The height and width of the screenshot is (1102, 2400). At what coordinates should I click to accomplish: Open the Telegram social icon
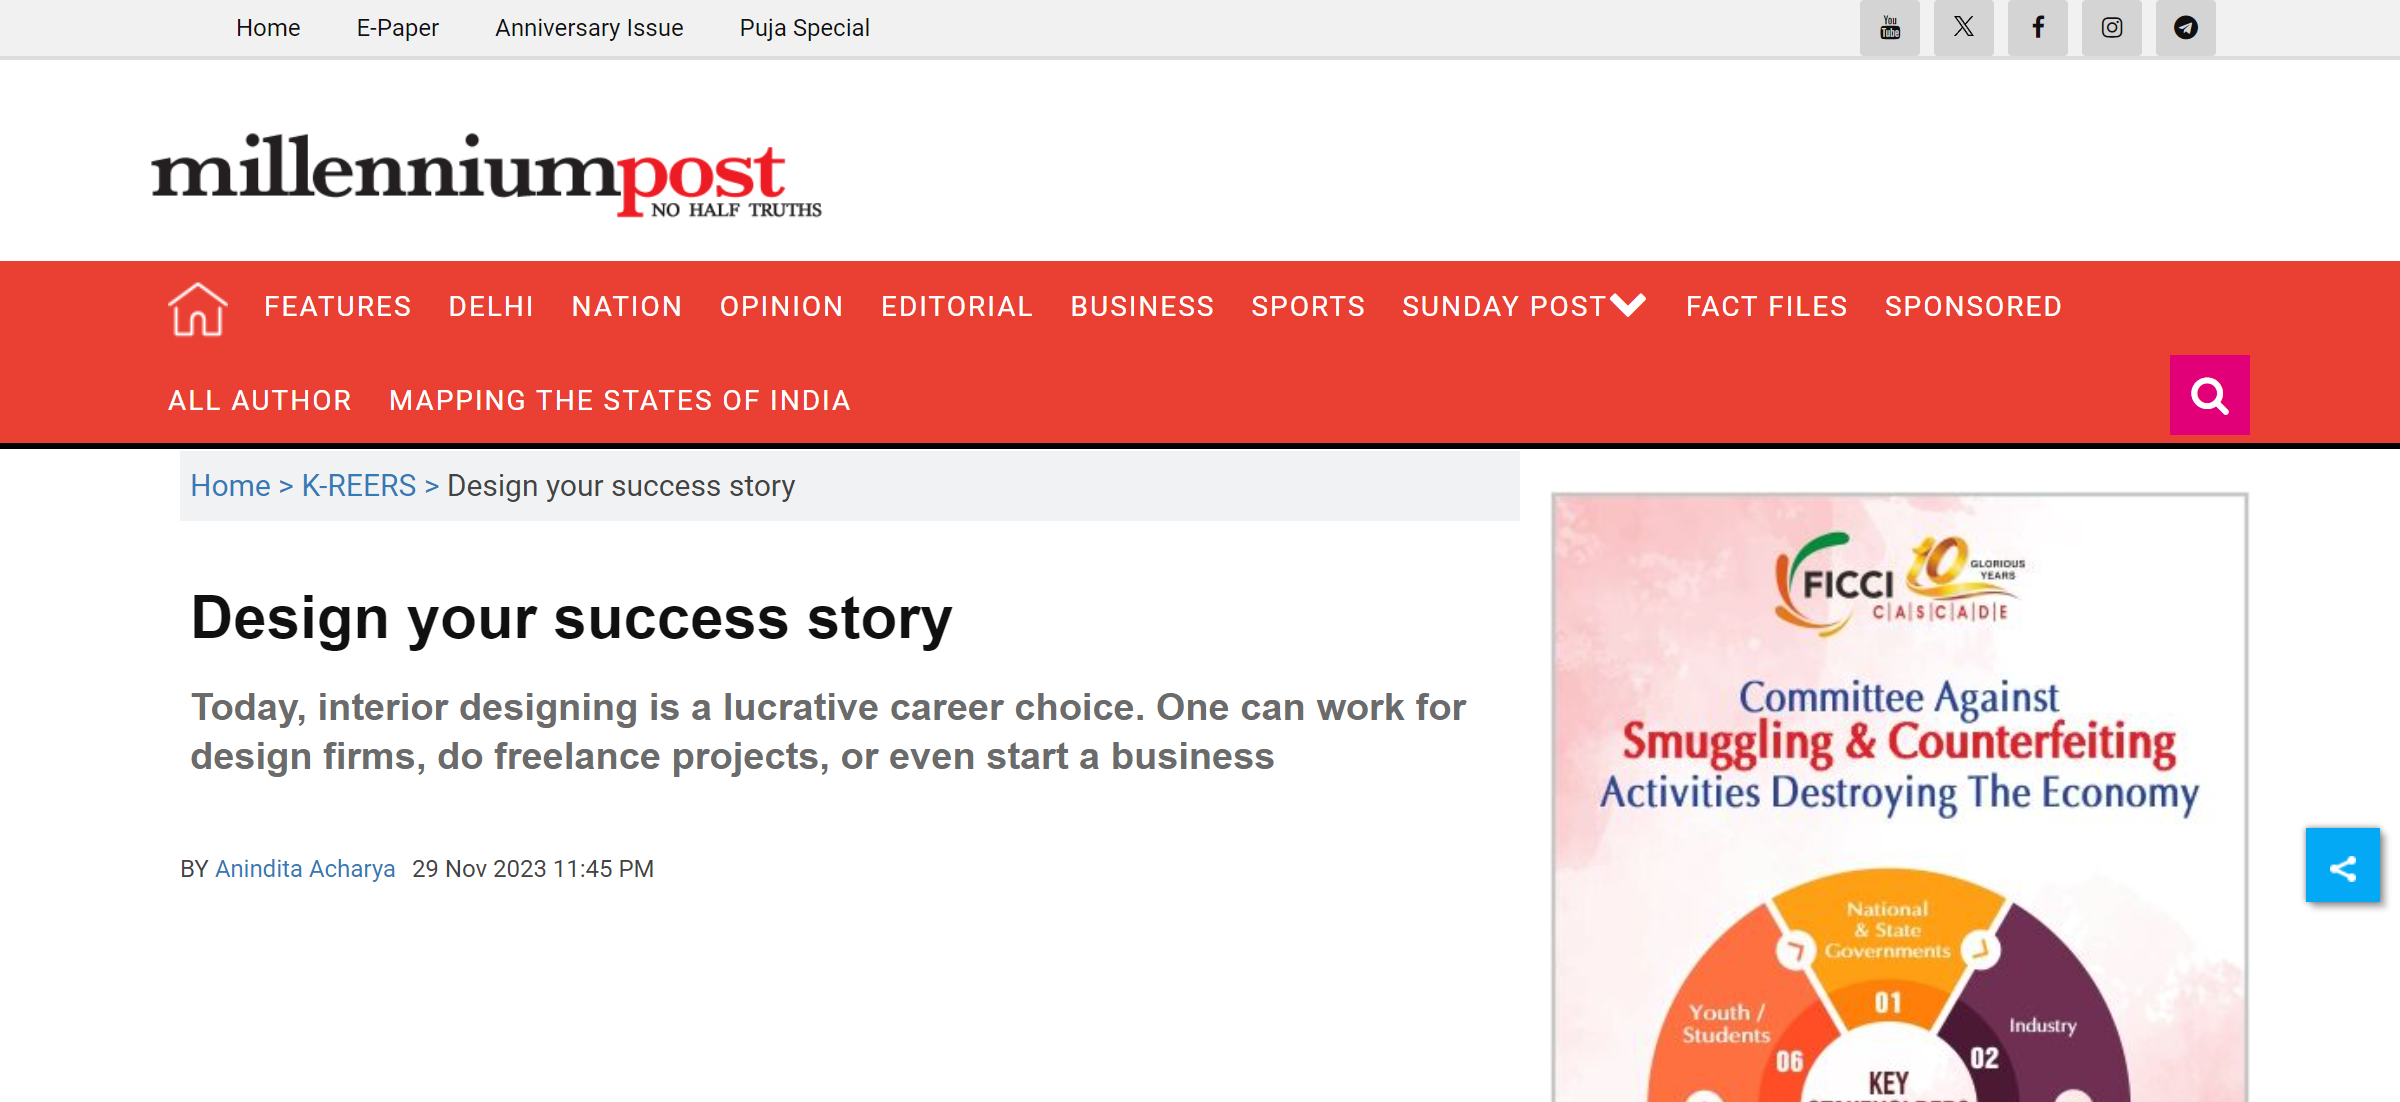click(2185, 28)
